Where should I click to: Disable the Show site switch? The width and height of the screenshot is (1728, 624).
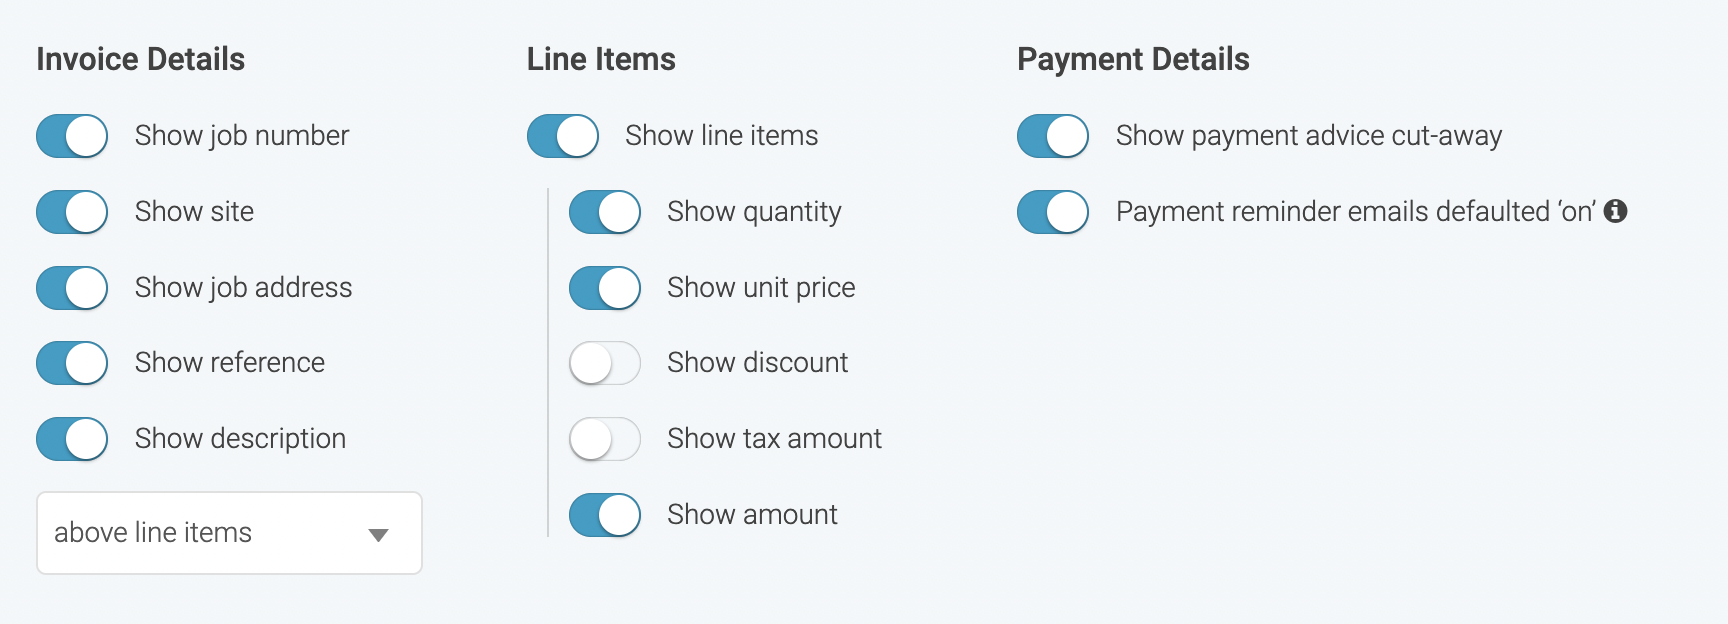72,212
